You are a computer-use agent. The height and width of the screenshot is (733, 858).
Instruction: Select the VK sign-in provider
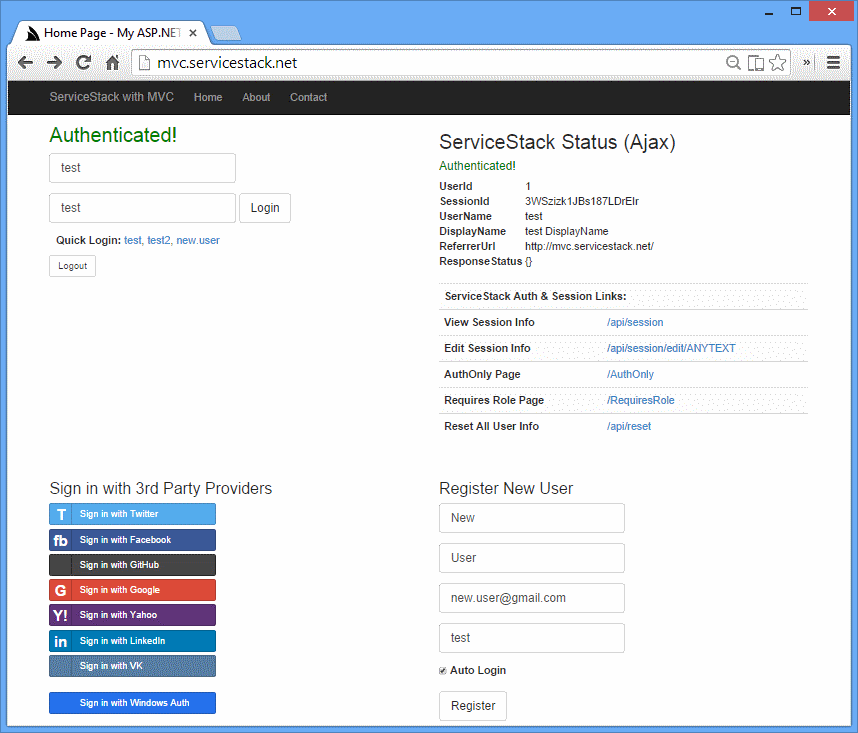pos(131,665)
